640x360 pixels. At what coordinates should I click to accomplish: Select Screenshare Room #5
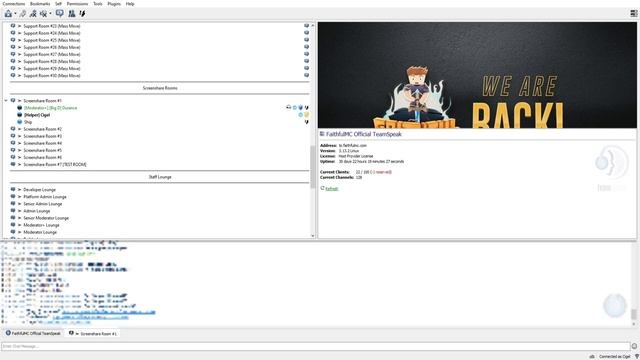click(42, 150)
